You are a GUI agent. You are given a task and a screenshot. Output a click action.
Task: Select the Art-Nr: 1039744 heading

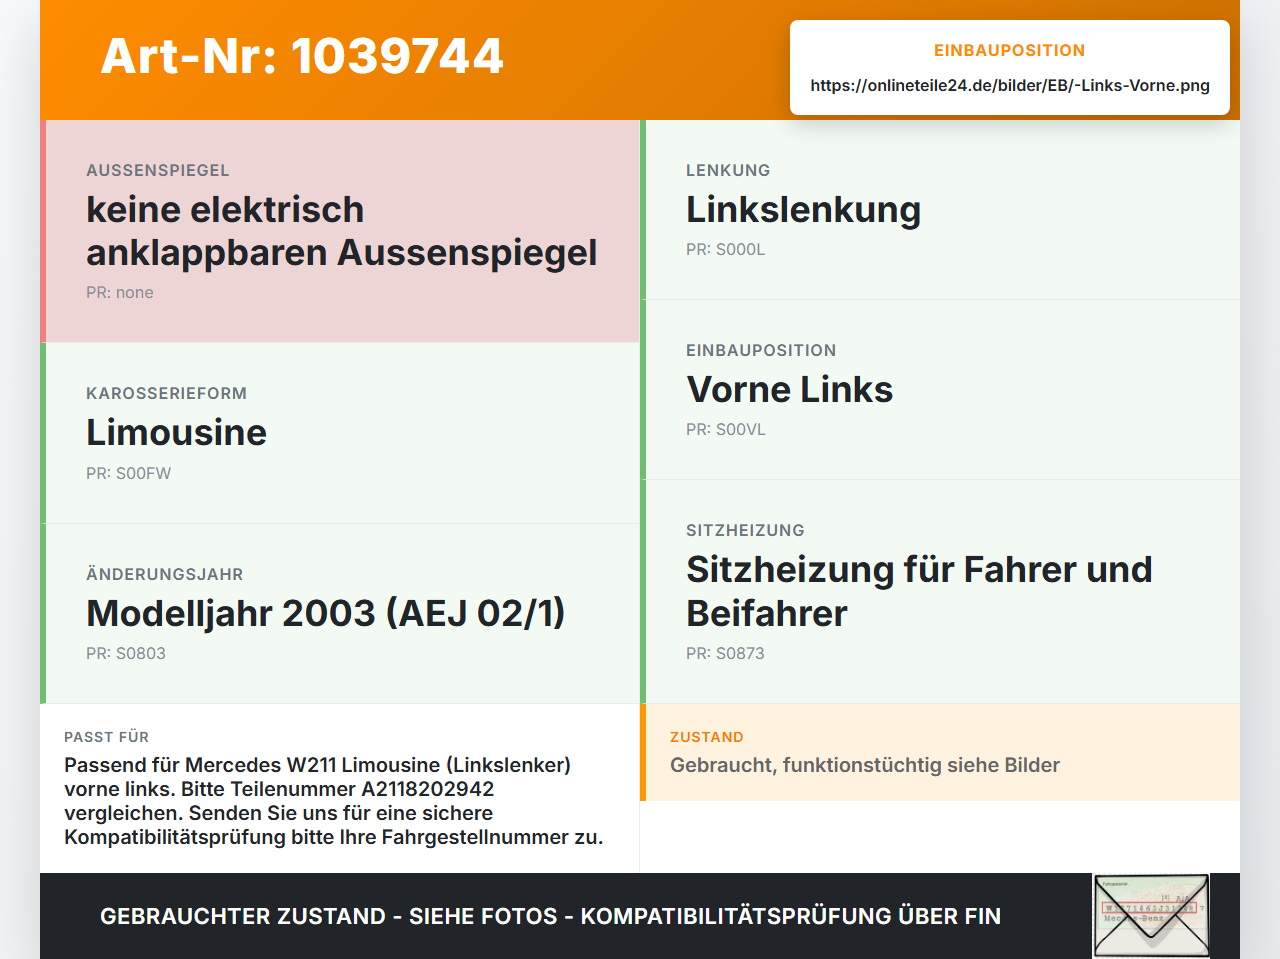coord(302,56)
